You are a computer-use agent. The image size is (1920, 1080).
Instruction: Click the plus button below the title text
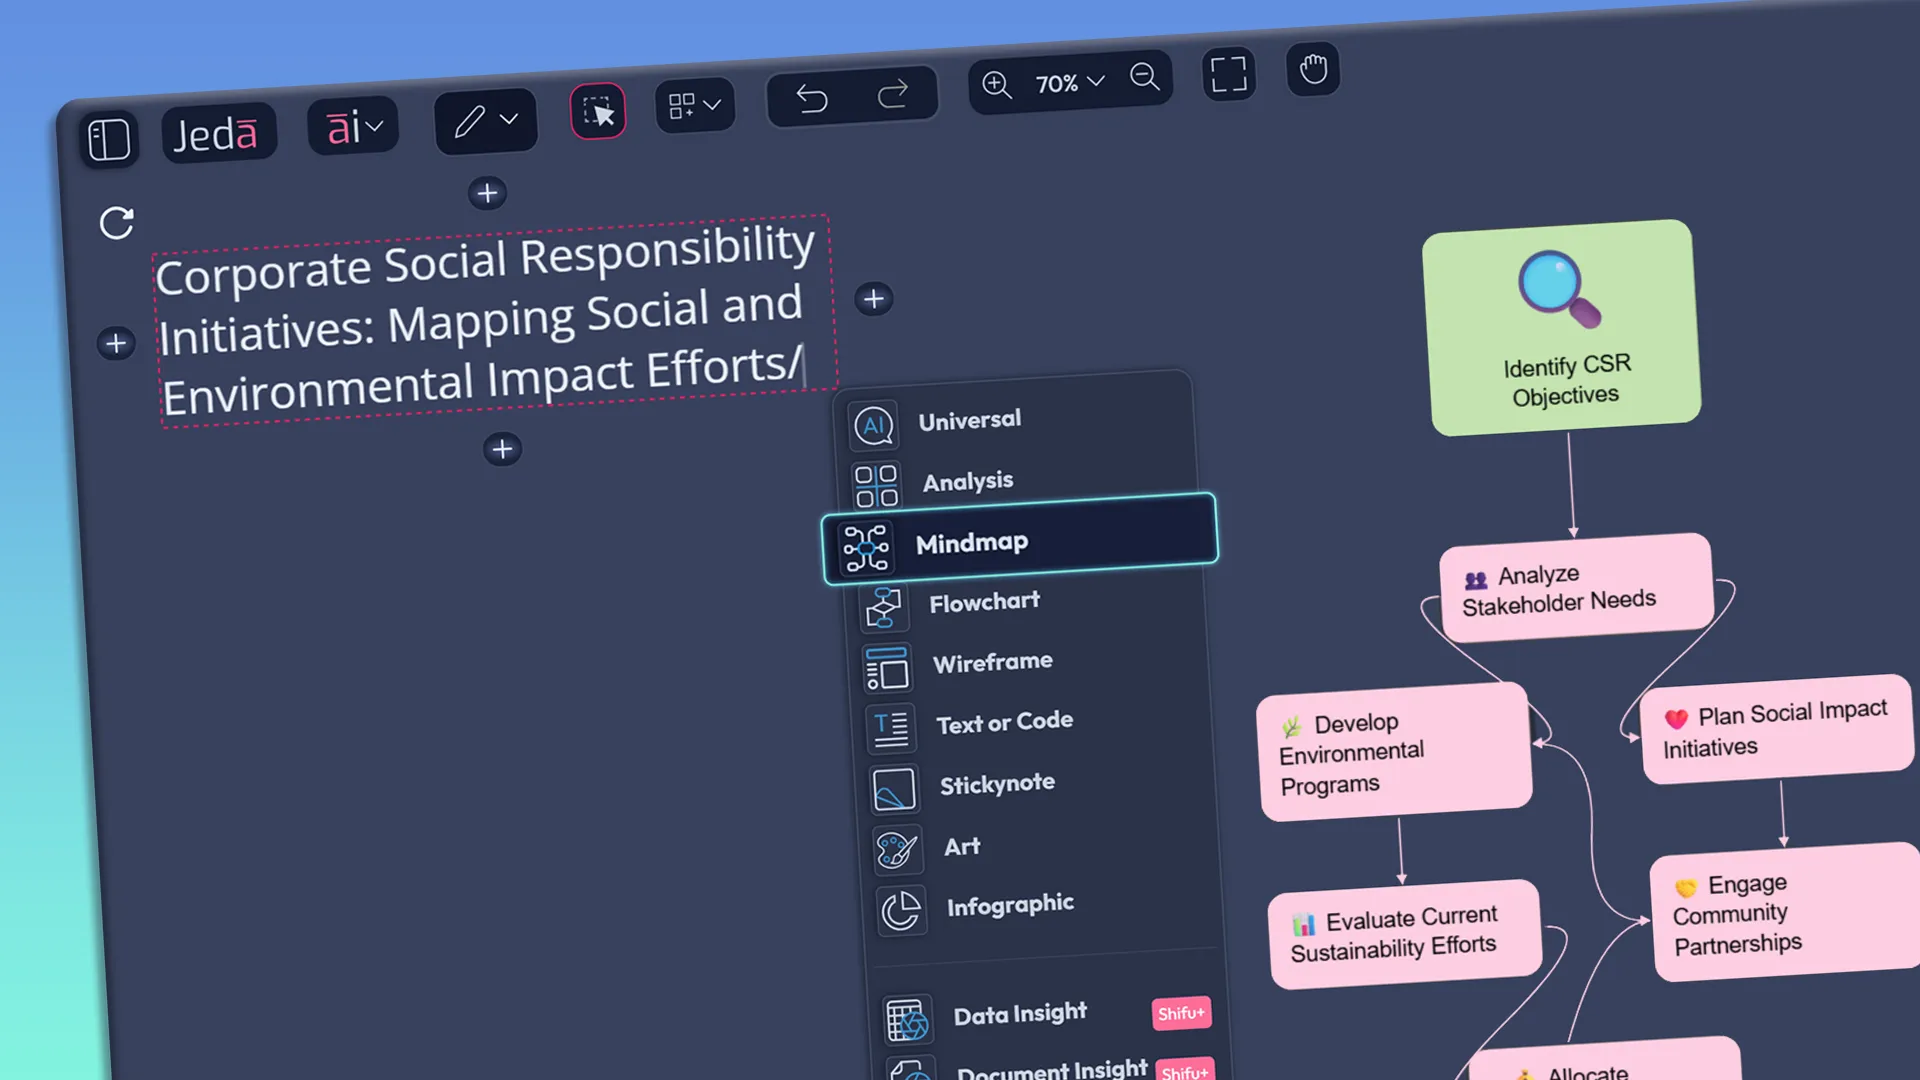502,448
